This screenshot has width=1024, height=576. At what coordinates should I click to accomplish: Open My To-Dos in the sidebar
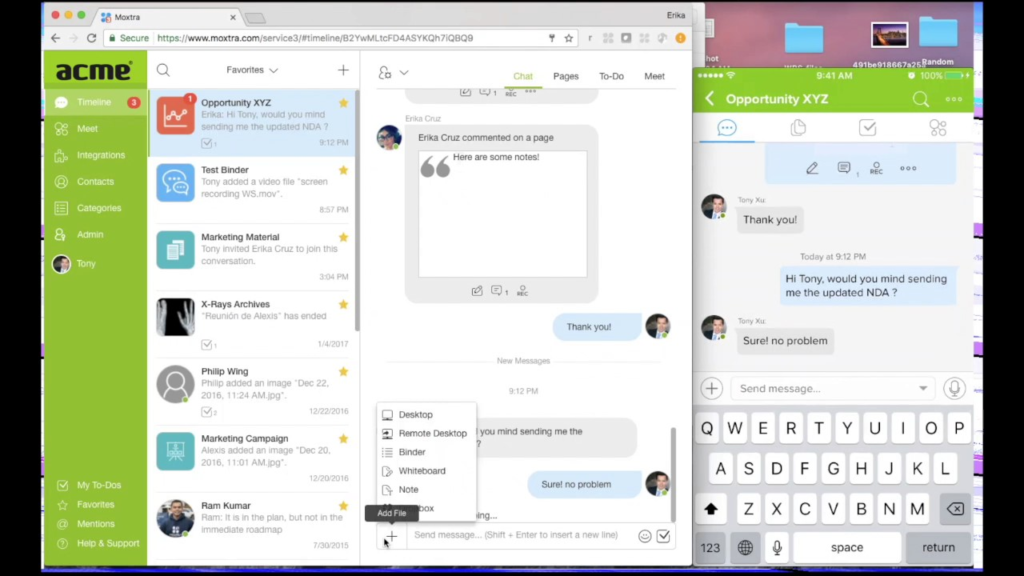99,485
